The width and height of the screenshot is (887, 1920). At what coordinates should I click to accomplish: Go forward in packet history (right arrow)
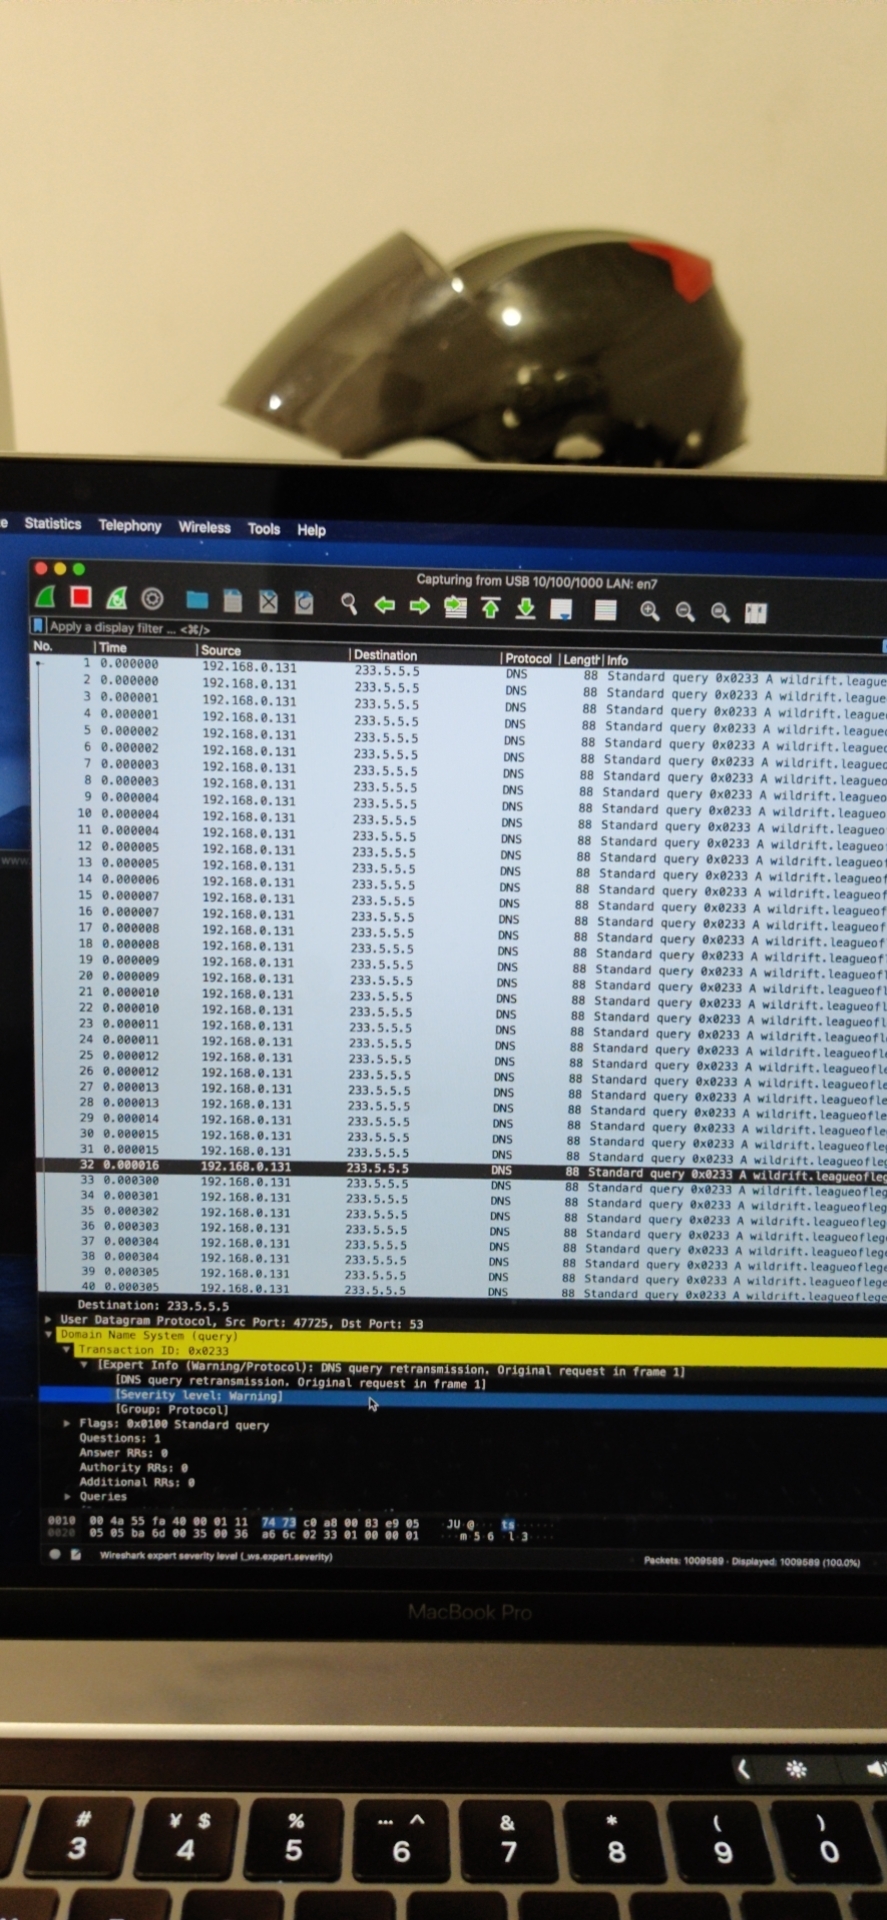coord(420,605)
